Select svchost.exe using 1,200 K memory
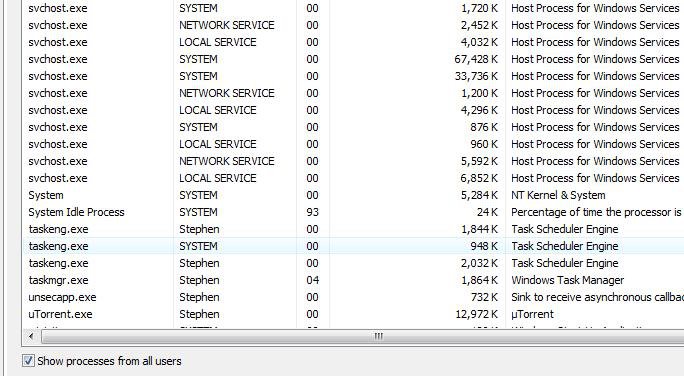 pyautogui.click(x=353, y=93)
